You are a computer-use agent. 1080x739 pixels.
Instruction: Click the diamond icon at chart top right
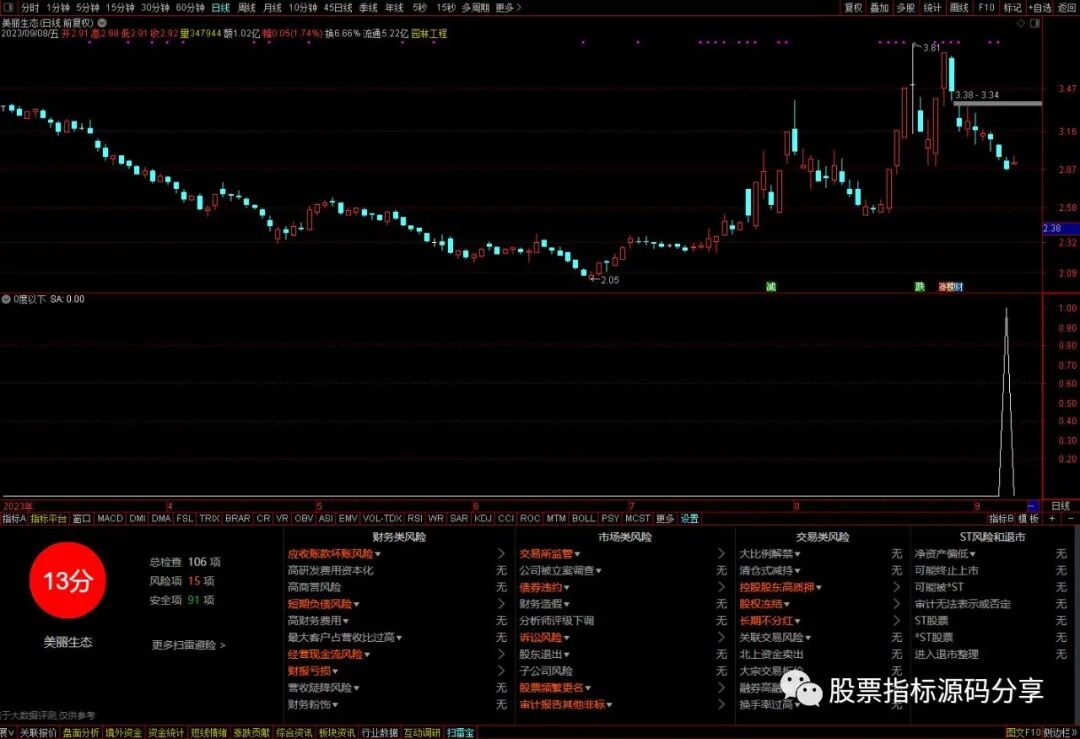[1021, 23]
